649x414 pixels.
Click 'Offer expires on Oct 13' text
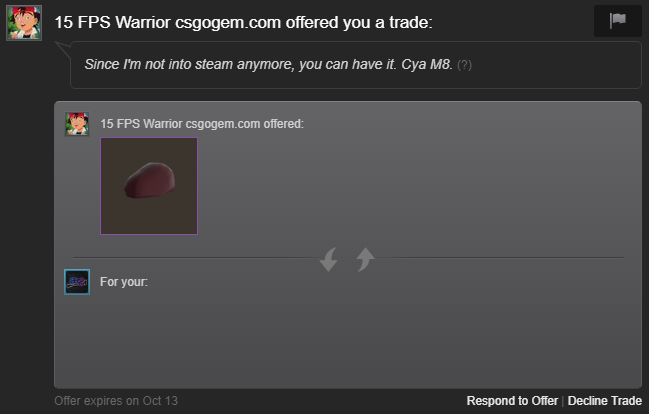tap(116, 401)
